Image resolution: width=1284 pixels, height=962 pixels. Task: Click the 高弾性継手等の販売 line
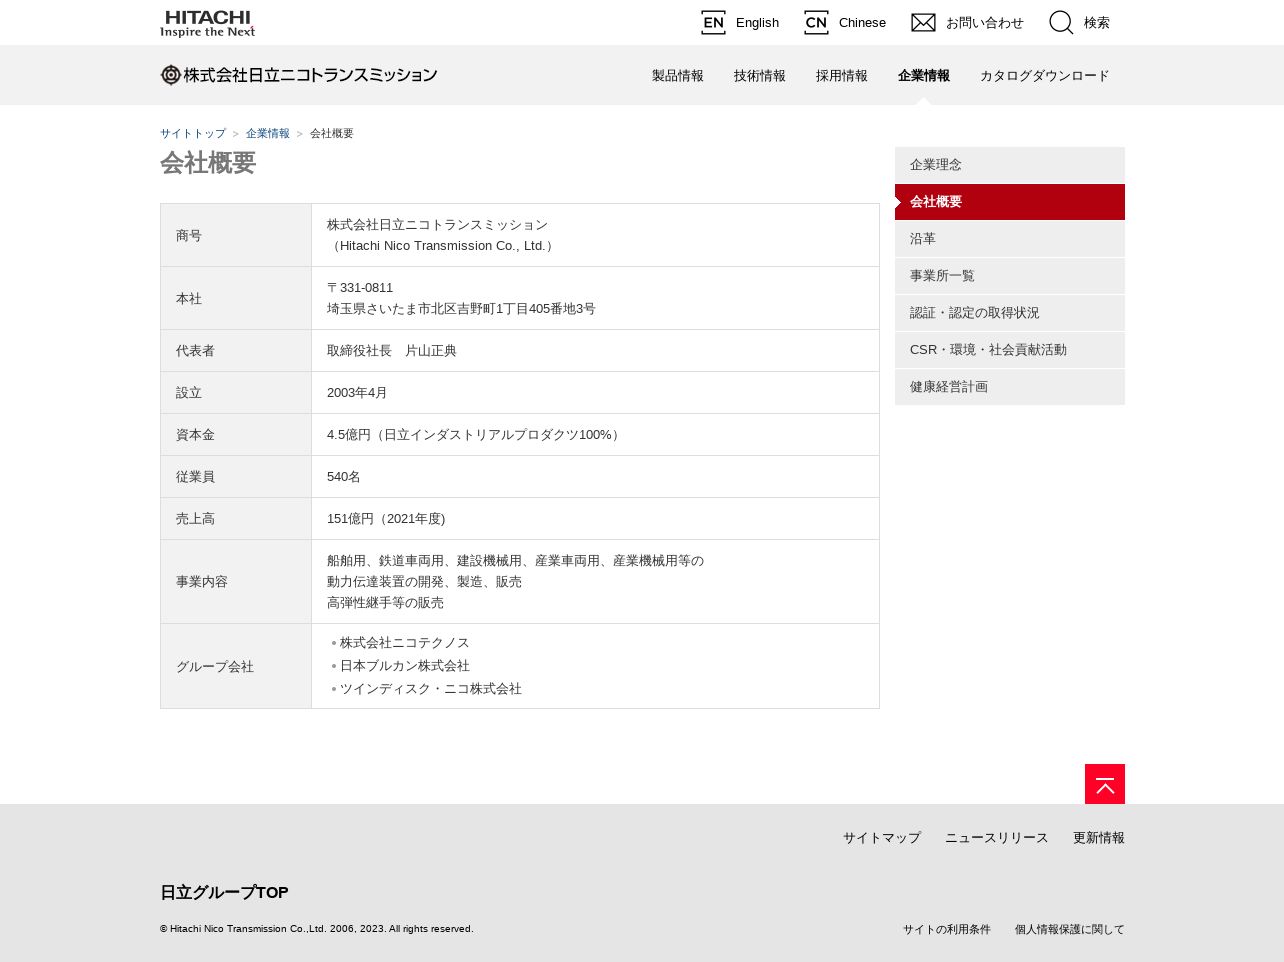(385, 603)
